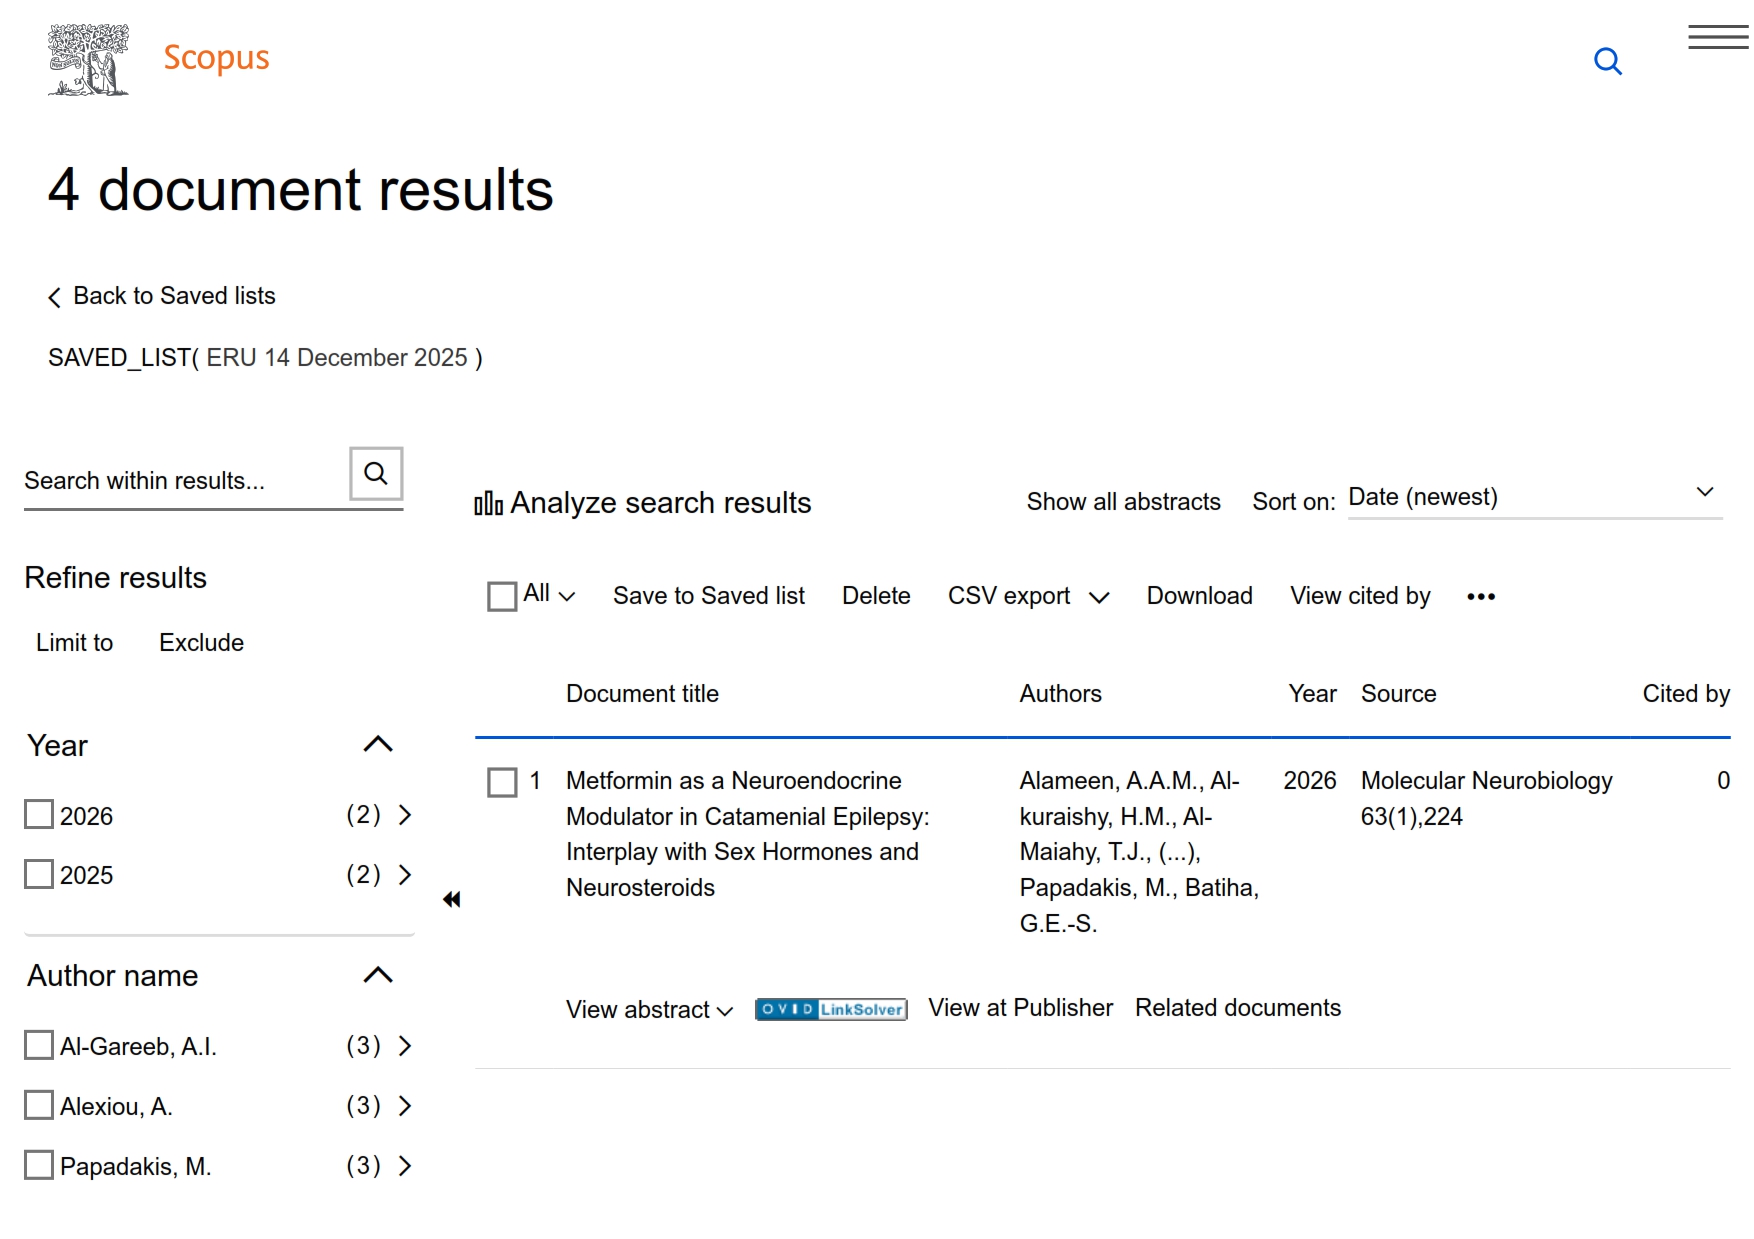
Task: Go Back to Saved lists
Action: point(162,296)
